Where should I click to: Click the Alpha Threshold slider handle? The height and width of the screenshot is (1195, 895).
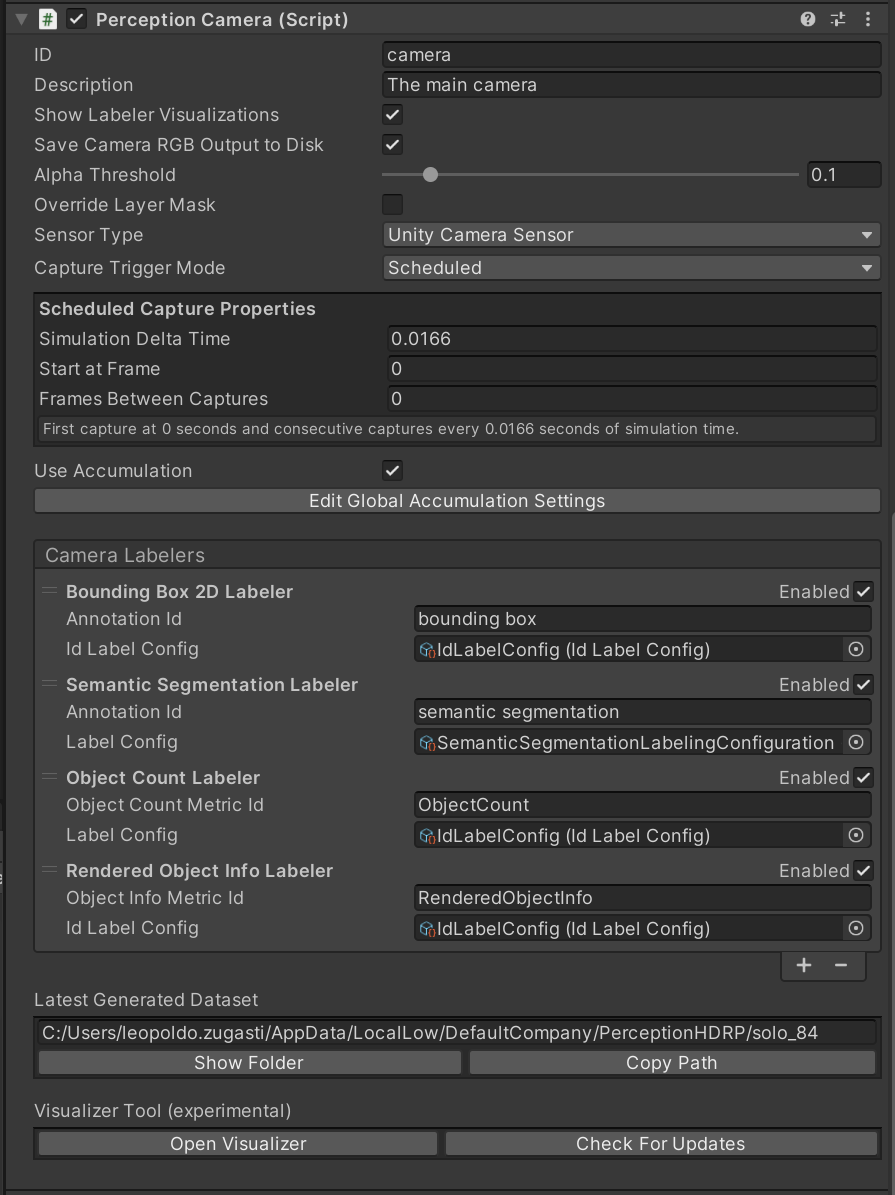point(430,175)
